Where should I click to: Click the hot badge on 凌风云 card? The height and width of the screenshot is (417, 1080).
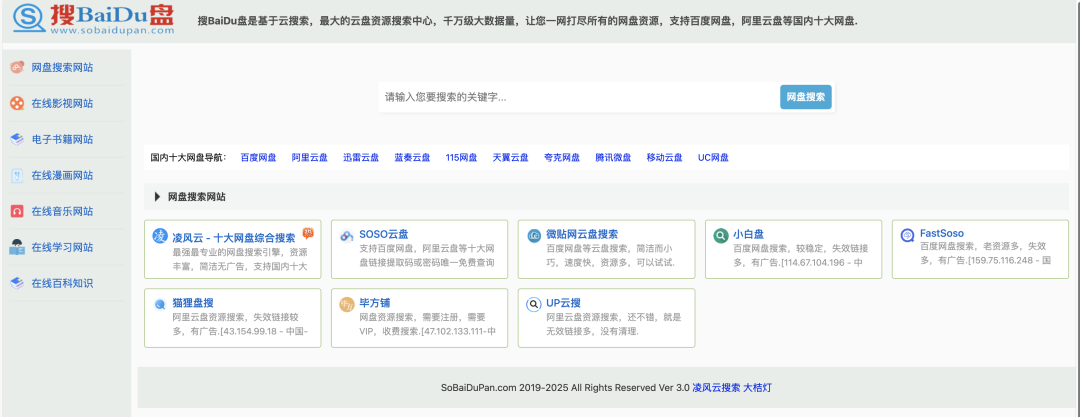pos(308,234)
